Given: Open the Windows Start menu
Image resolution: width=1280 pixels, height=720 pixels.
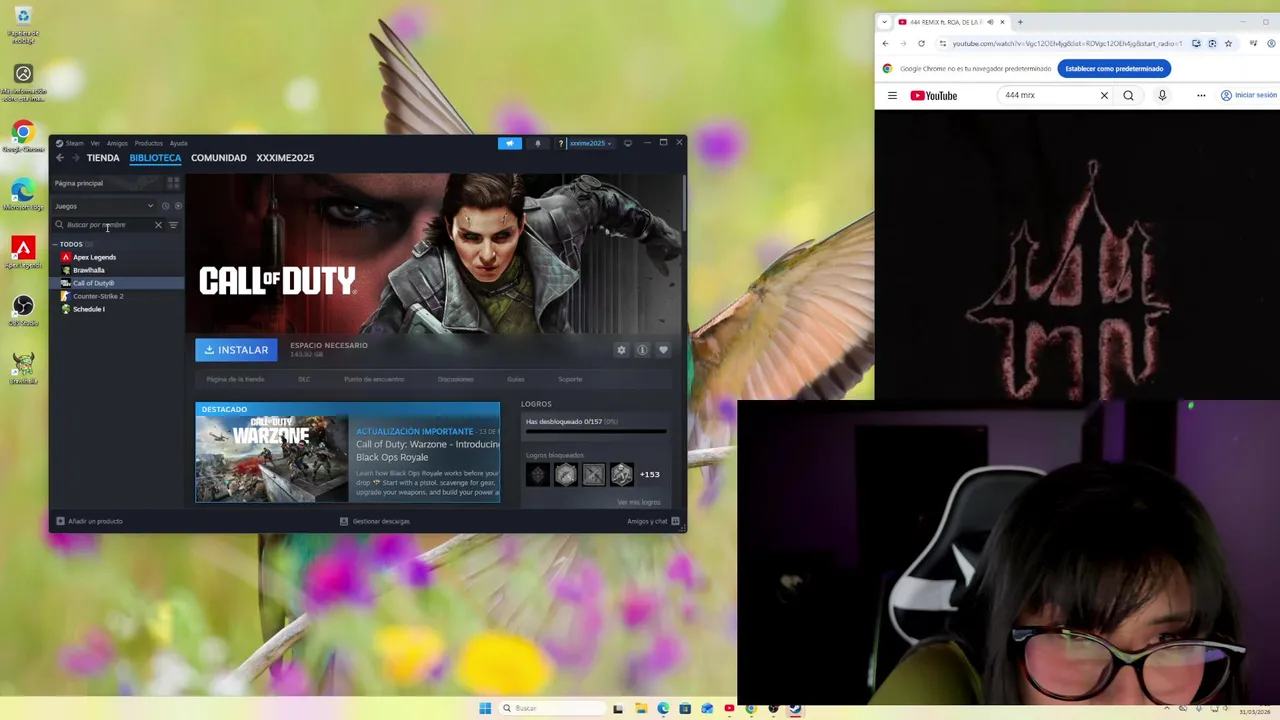Looking at the screenshot, I should (x=485, y=708).
